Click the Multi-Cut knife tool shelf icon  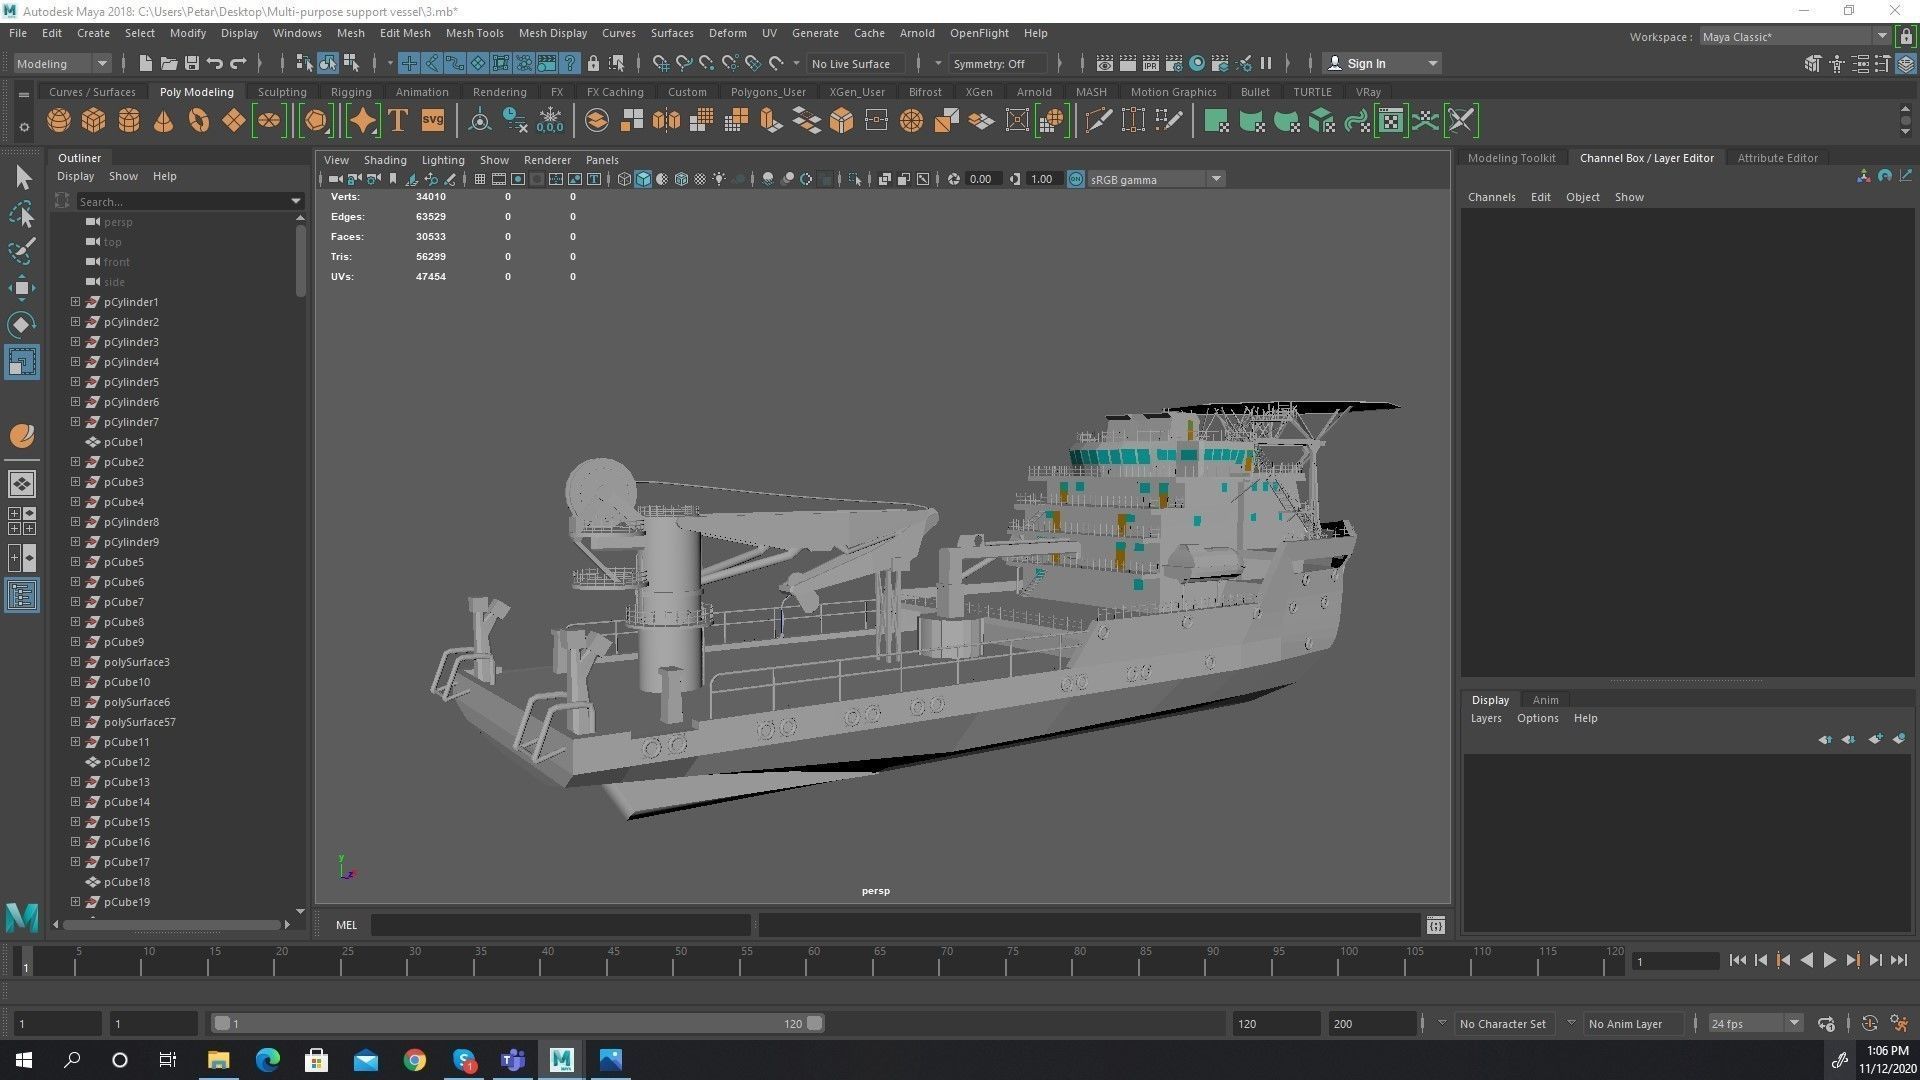(x=1098, y=121)
